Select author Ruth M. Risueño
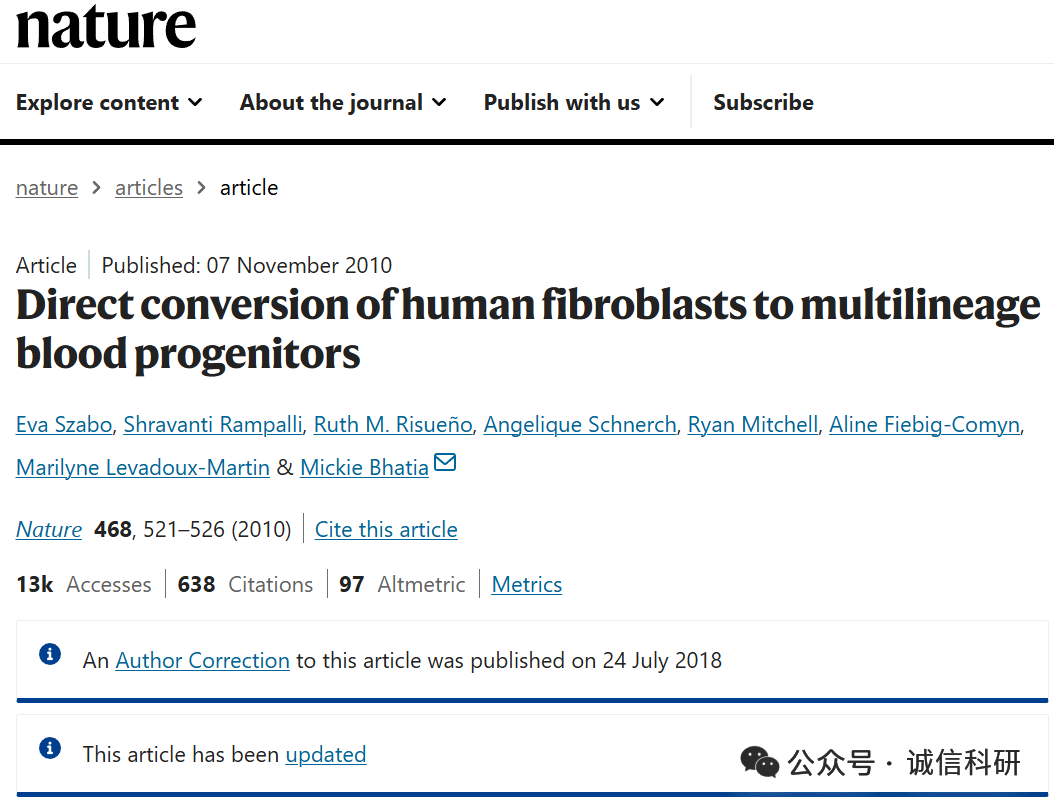This screenshot has height=805, width=1054. tap(393, 425)
